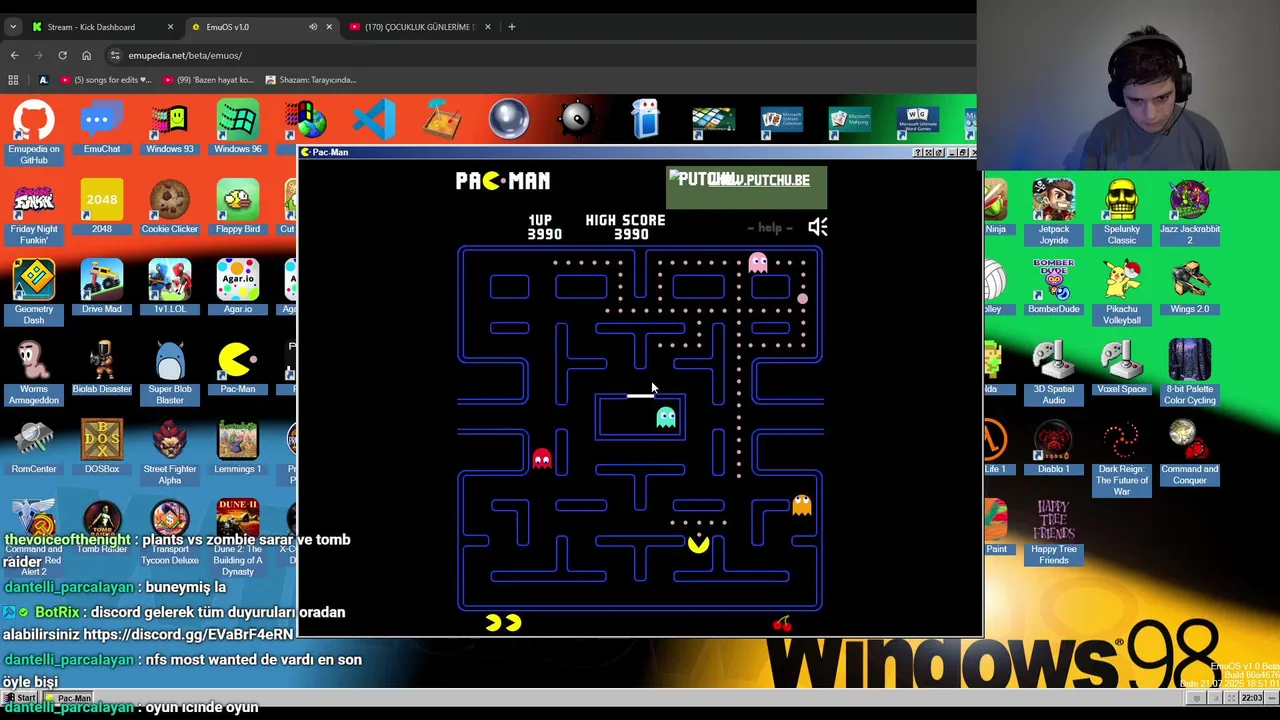Open the 8-bit Palette Color Cycling icon
This screenshot has width=1280, height=720.
(x=1190, y=372)
